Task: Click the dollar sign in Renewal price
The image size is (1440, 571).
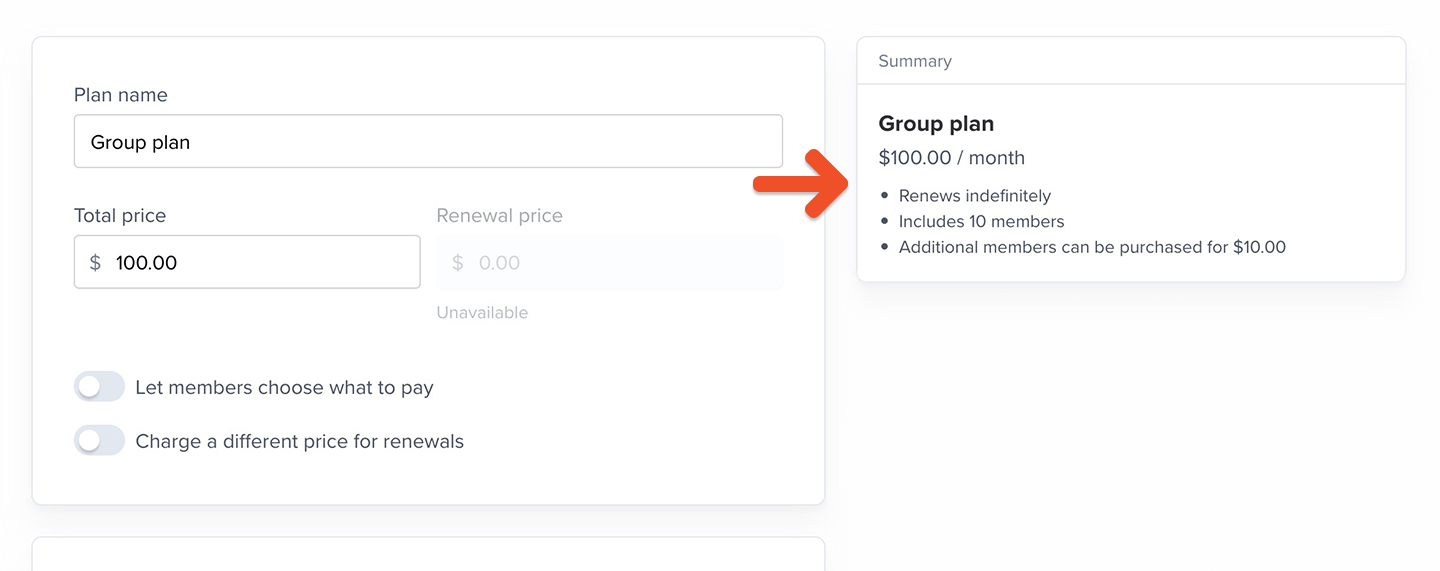Action: (457, 263)
